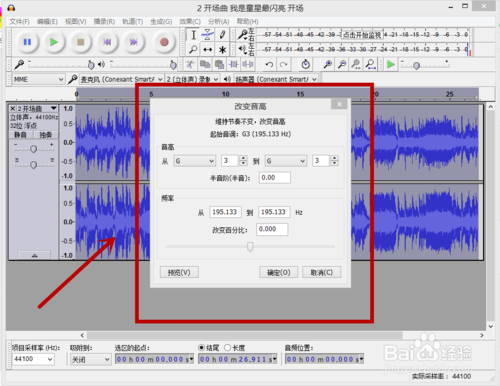The width and height of the screenshot is (500, 386).
Task: Skip to end of the track
Action: point(134,42)
